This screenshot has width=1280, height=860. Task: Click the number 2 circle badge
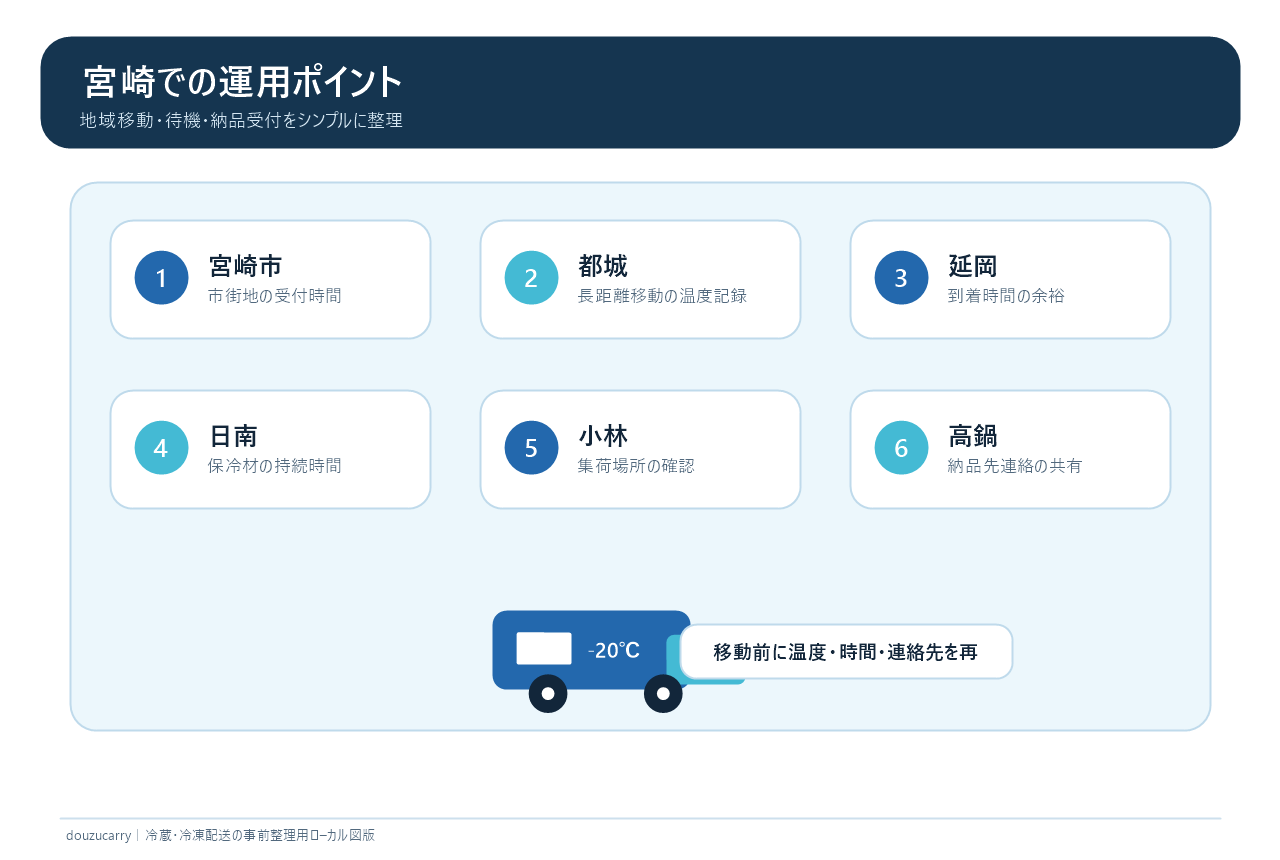point(531,278)
